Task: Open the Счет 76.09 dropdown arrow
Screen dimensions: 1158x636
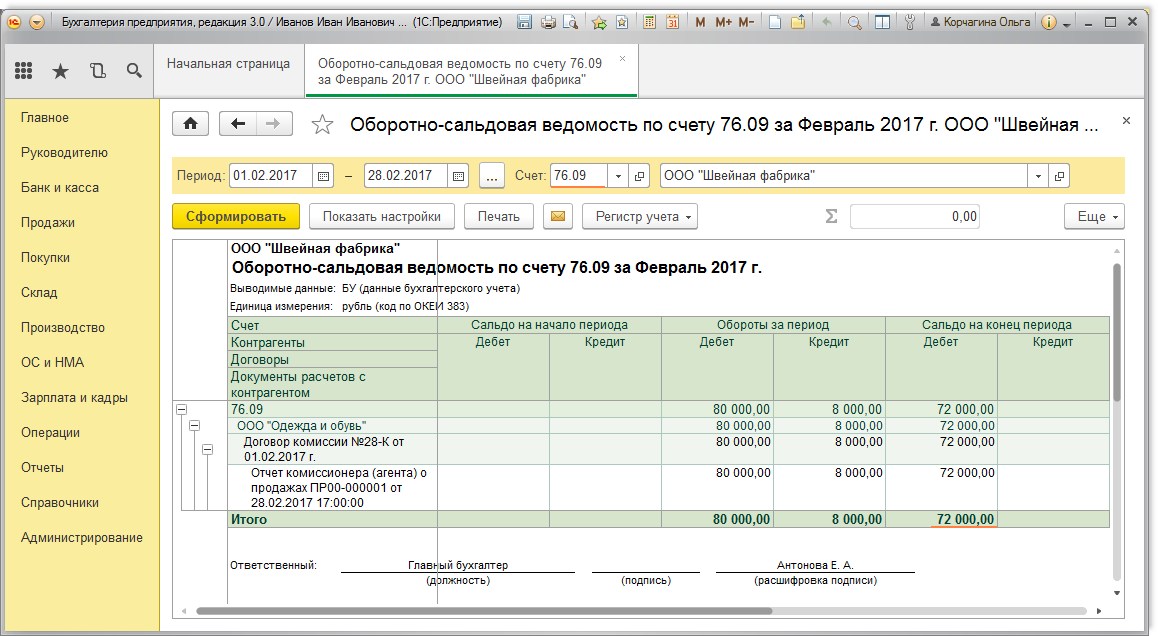Action: point(618,176)
